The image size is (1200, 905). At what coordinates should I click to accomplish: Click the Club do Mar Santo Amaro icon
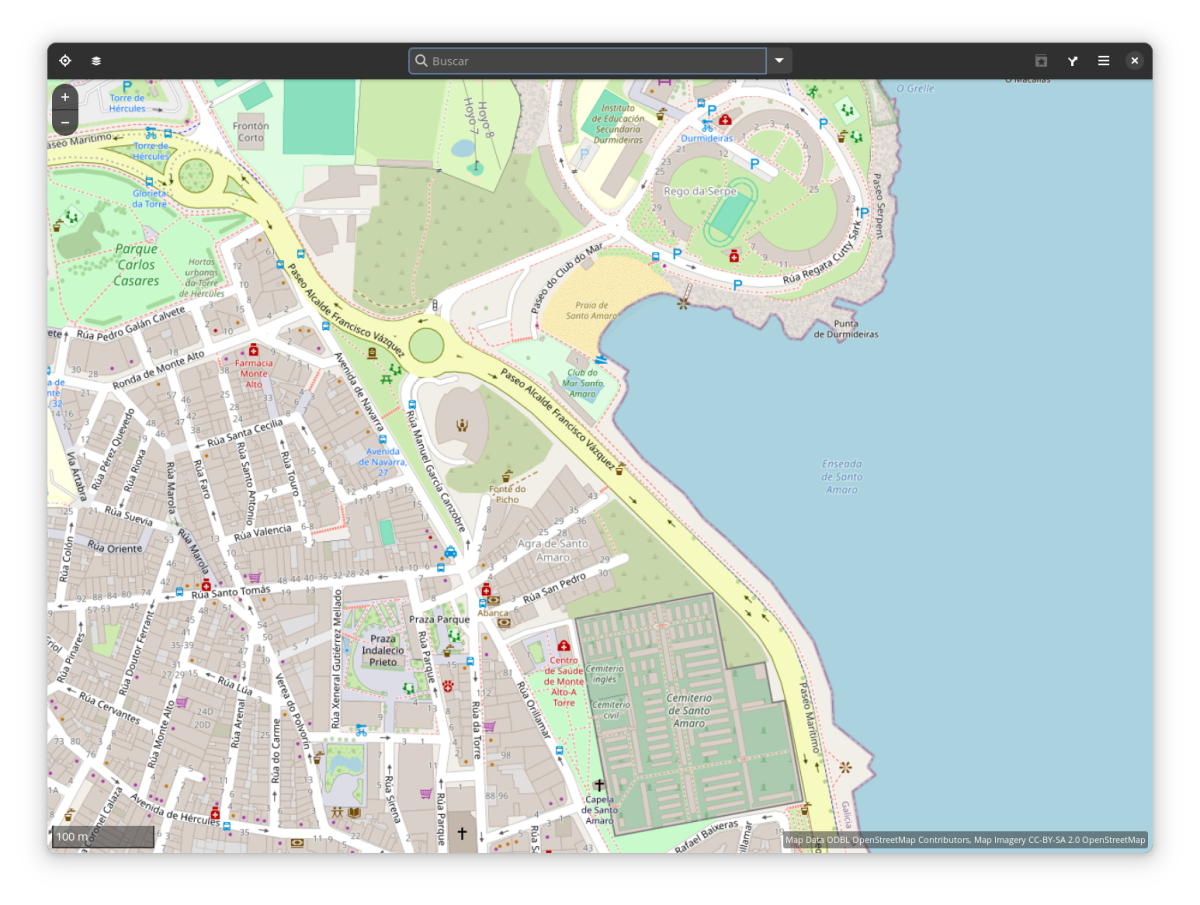click(x=600, y=359)
